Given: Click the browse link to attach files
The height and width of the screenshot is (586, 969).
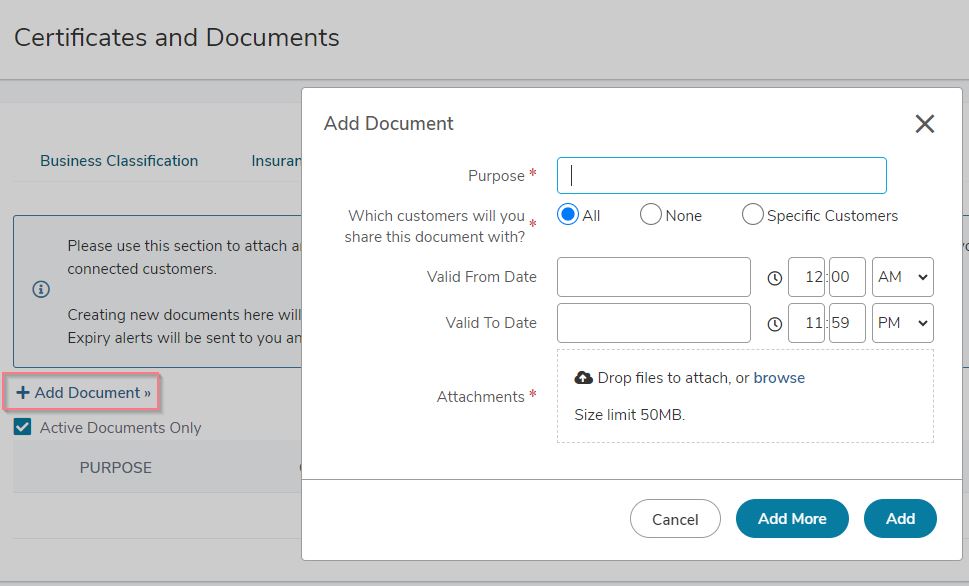Looking at the screenshot, I should click(x=779, y=378).
